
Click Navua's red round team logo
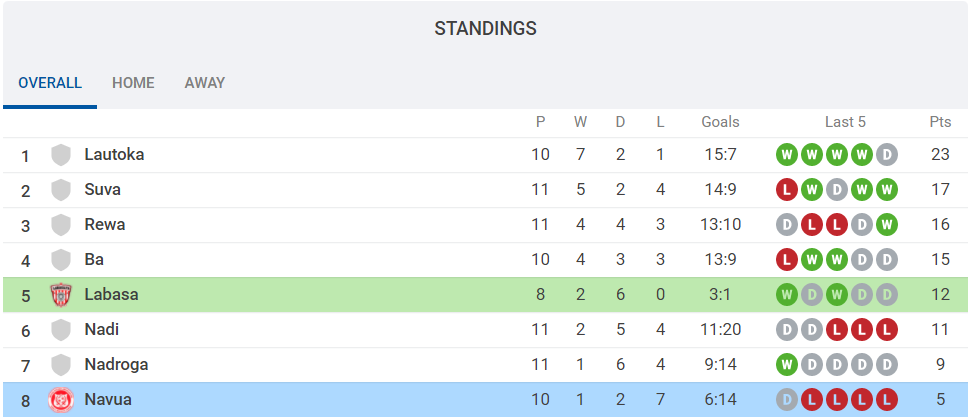coord(61,400)
